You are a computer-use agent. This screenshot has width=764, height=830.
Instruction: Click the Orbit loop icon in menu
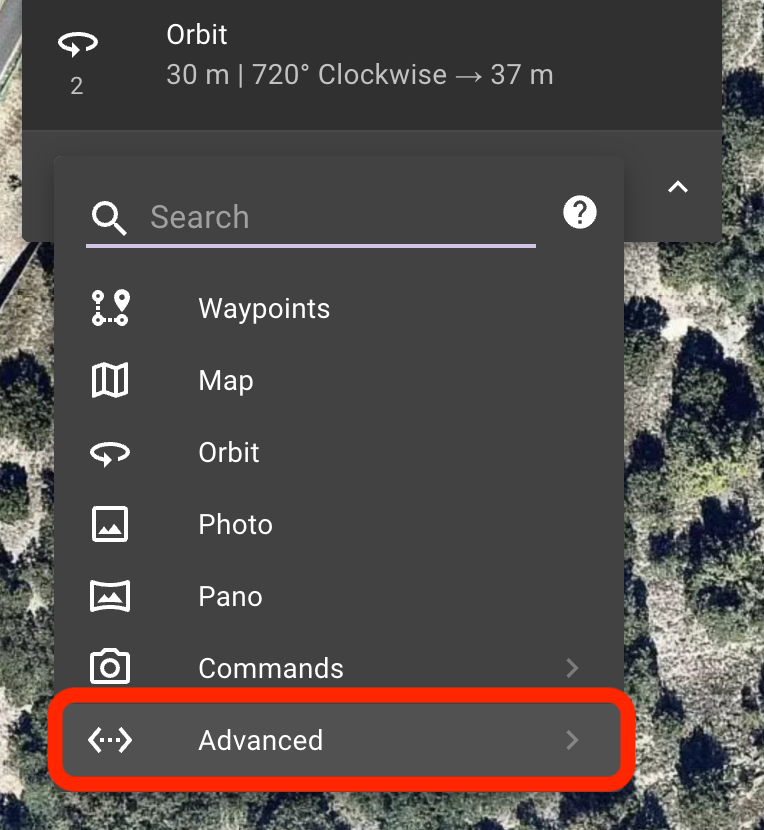[110, 453]
